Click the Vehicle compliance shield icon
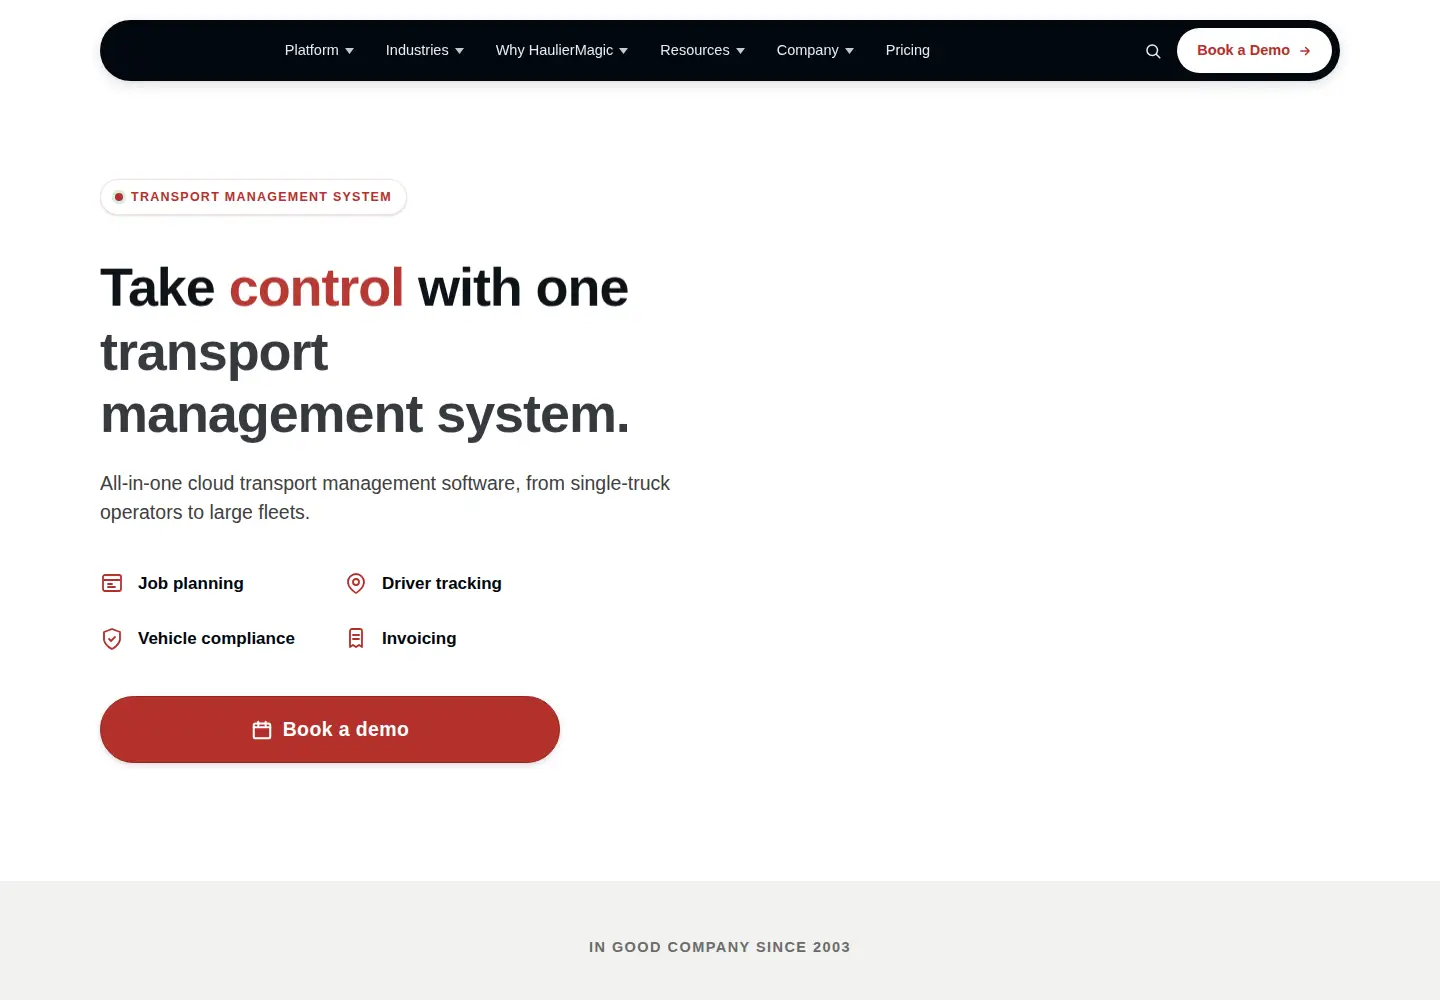The image size is (1440, 1000). [112, 638]
